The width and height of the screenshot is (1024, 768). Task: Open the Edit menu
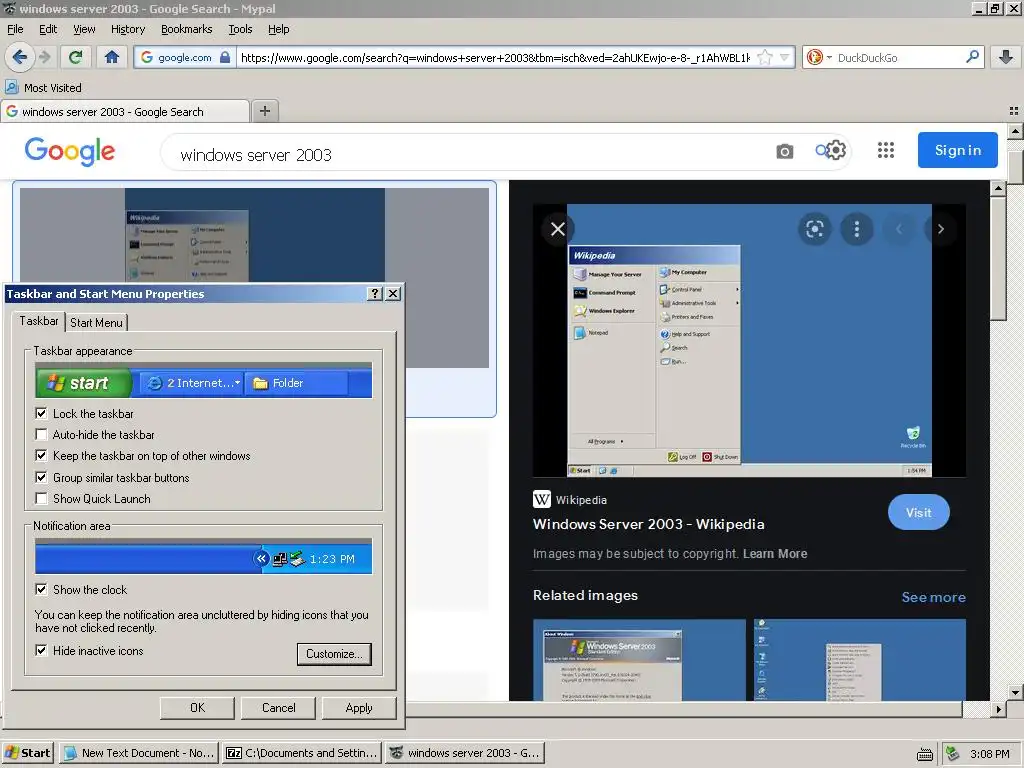(x=48, y=29)
